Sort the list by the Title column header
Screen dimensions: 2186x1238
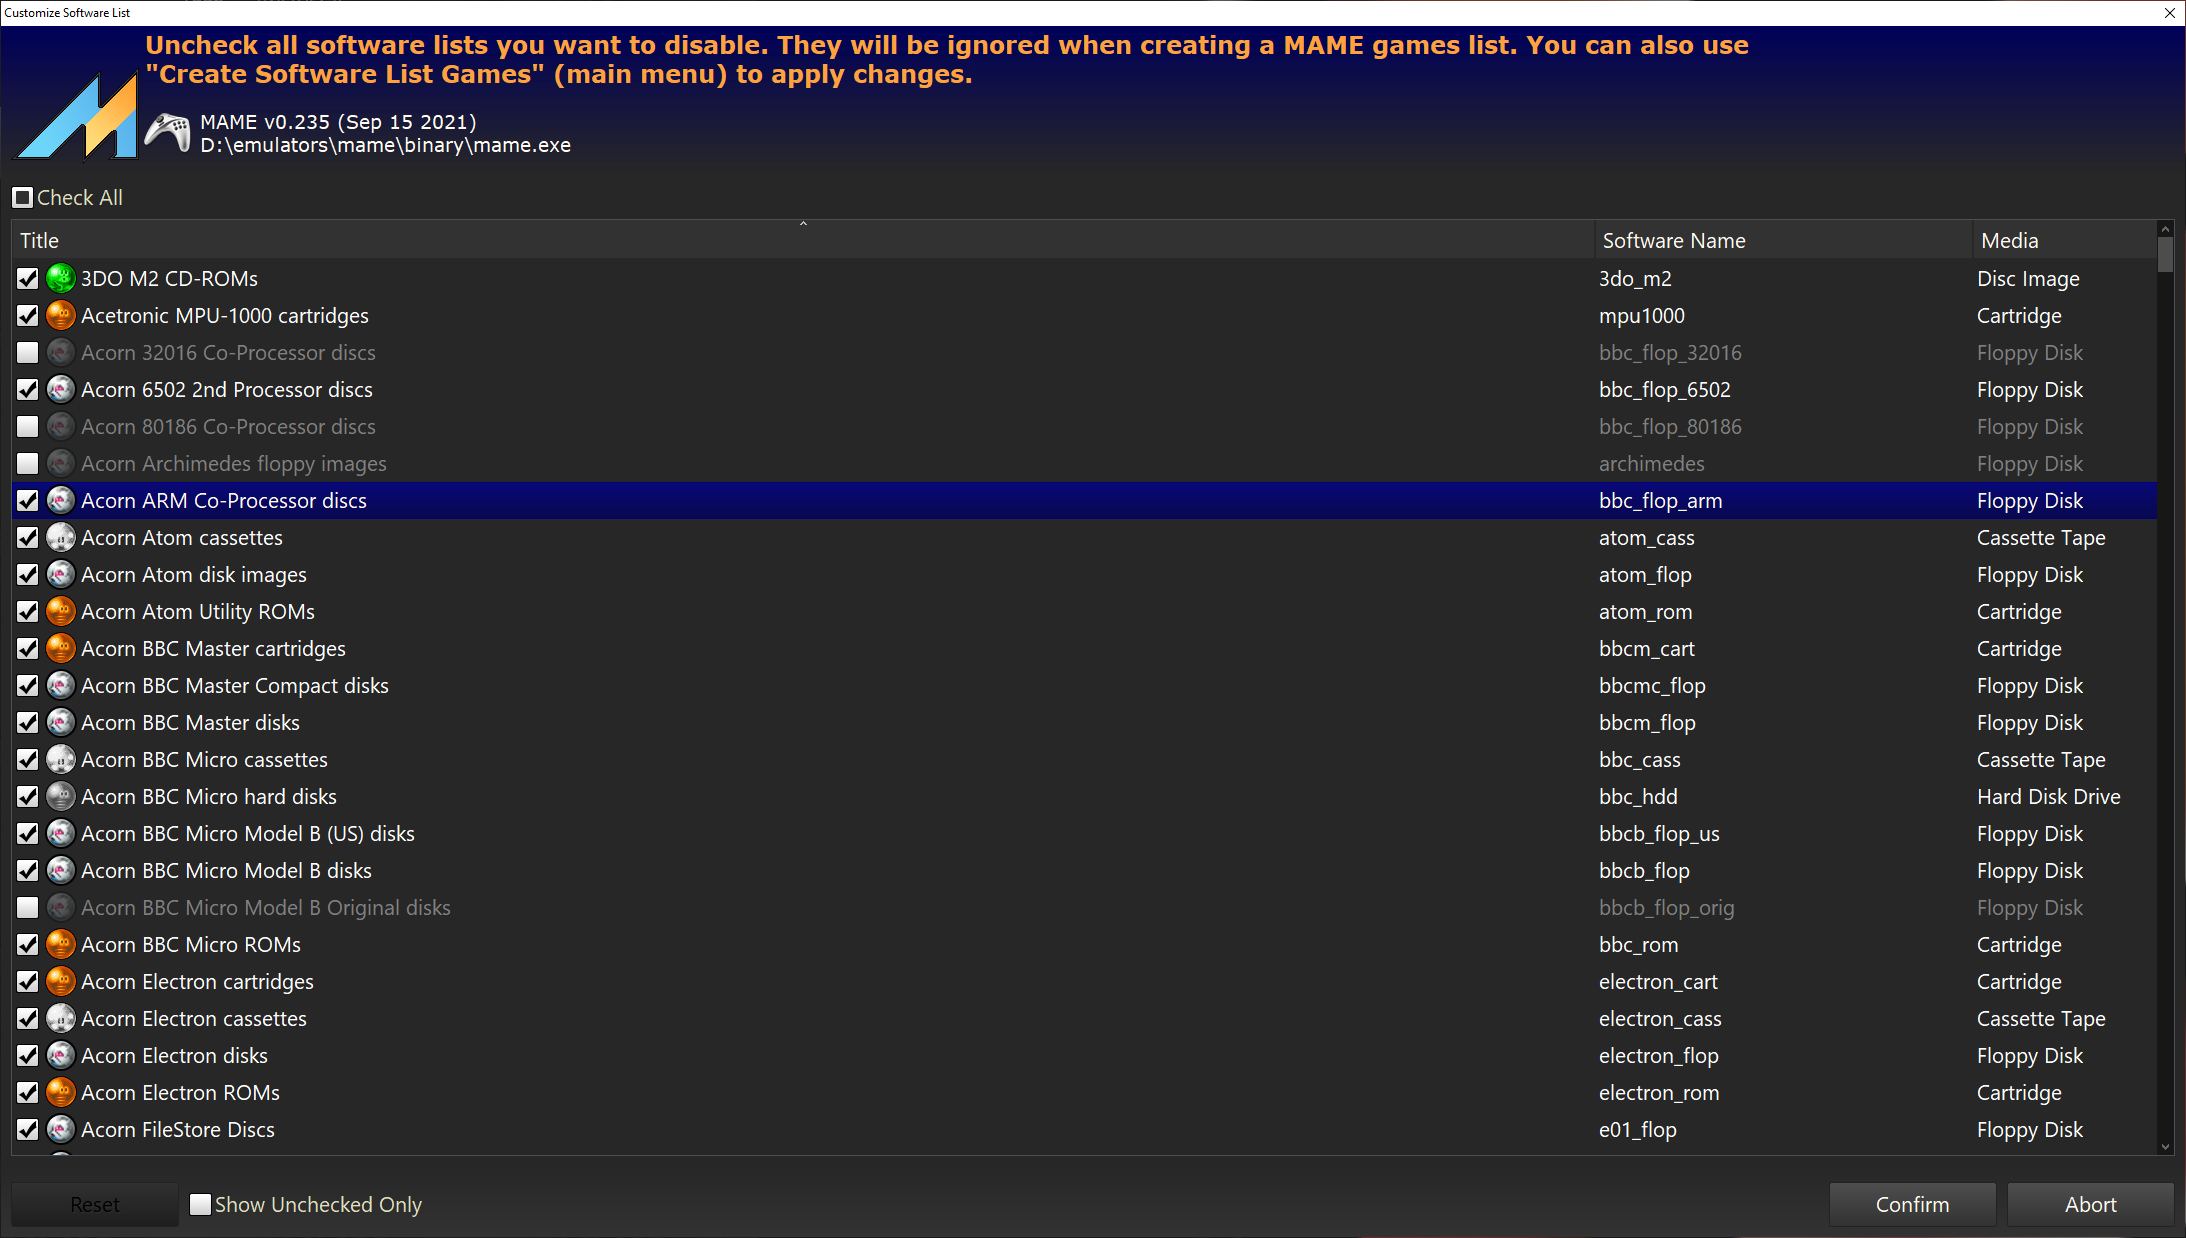click(800, 240)
